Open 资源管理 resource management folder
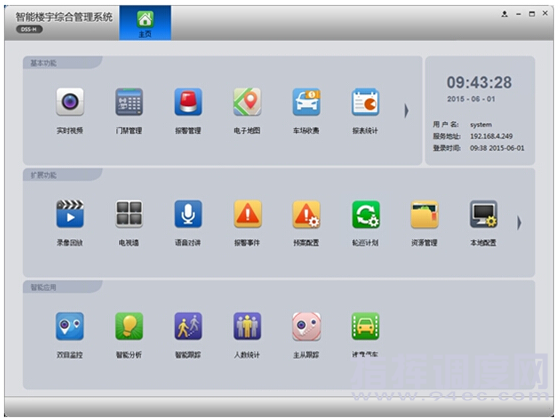Image resolution: width=560 pixels, height=420 pixels. (424, 214)
